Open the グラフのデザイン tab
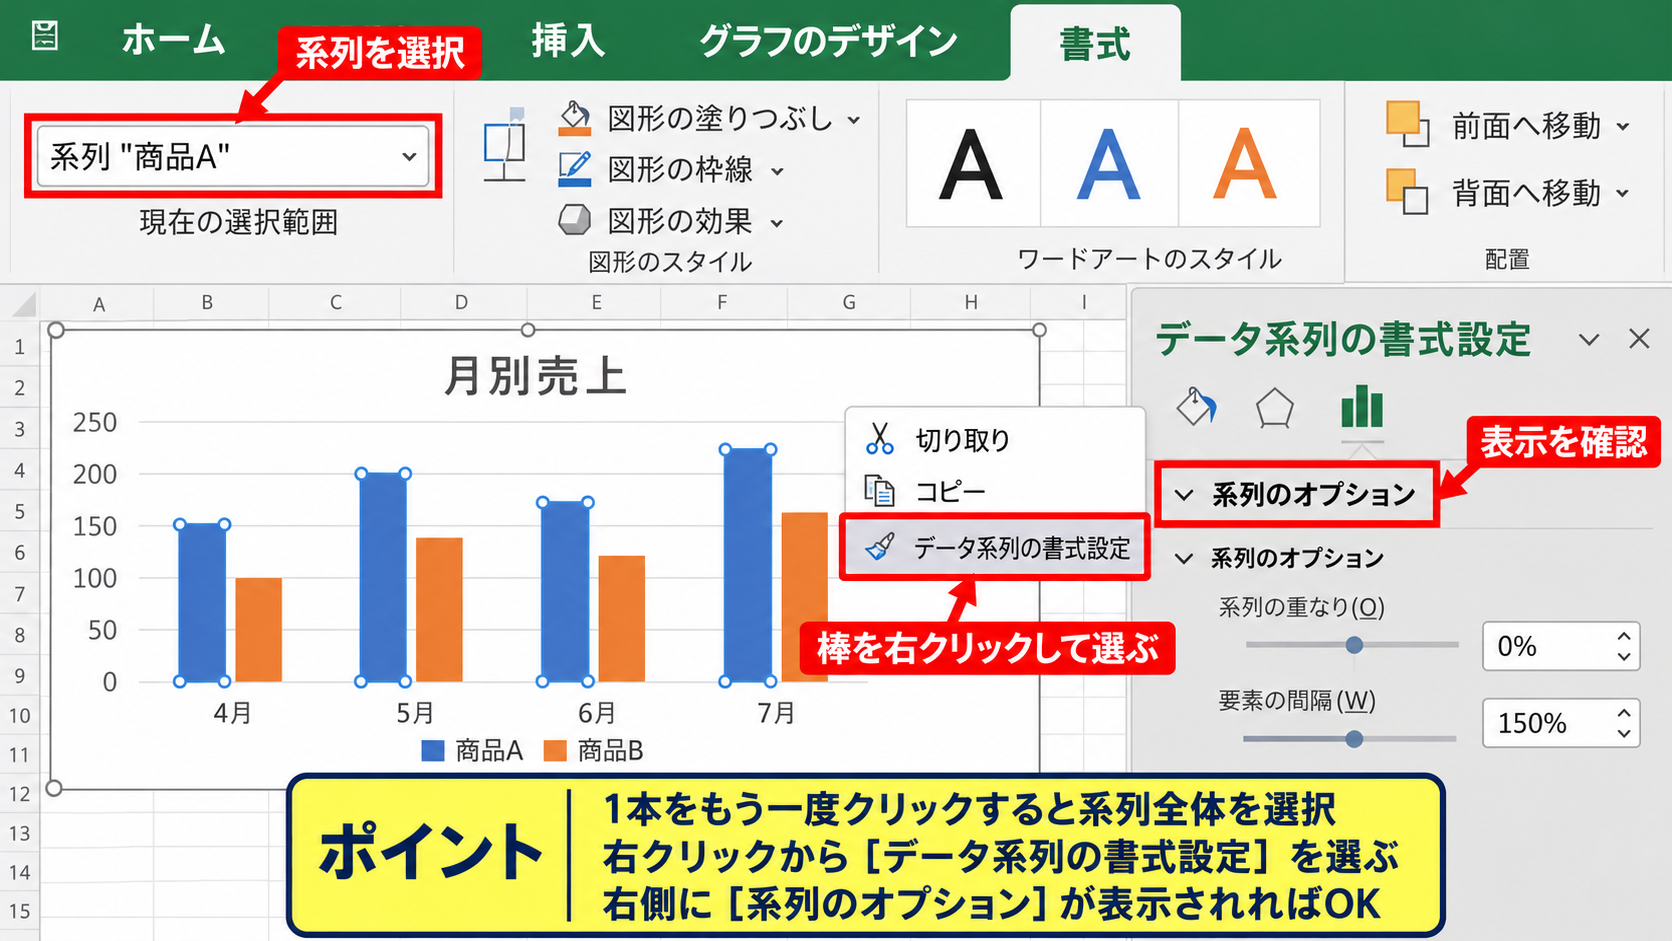Image resolution: width=1672 pixels, height=941 pixels. pyautogui.click(x=828, y=41)
